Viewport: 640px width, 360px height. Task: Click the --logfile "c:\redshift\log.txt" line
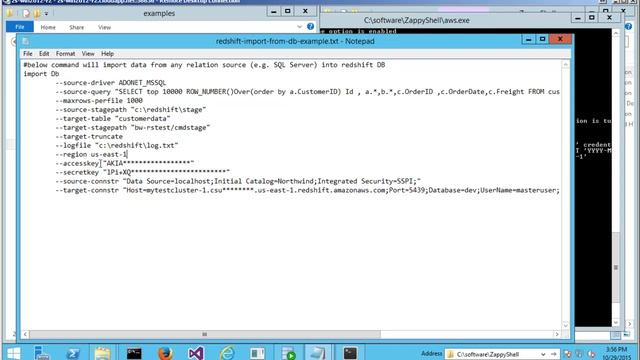(x=117, y=146)
